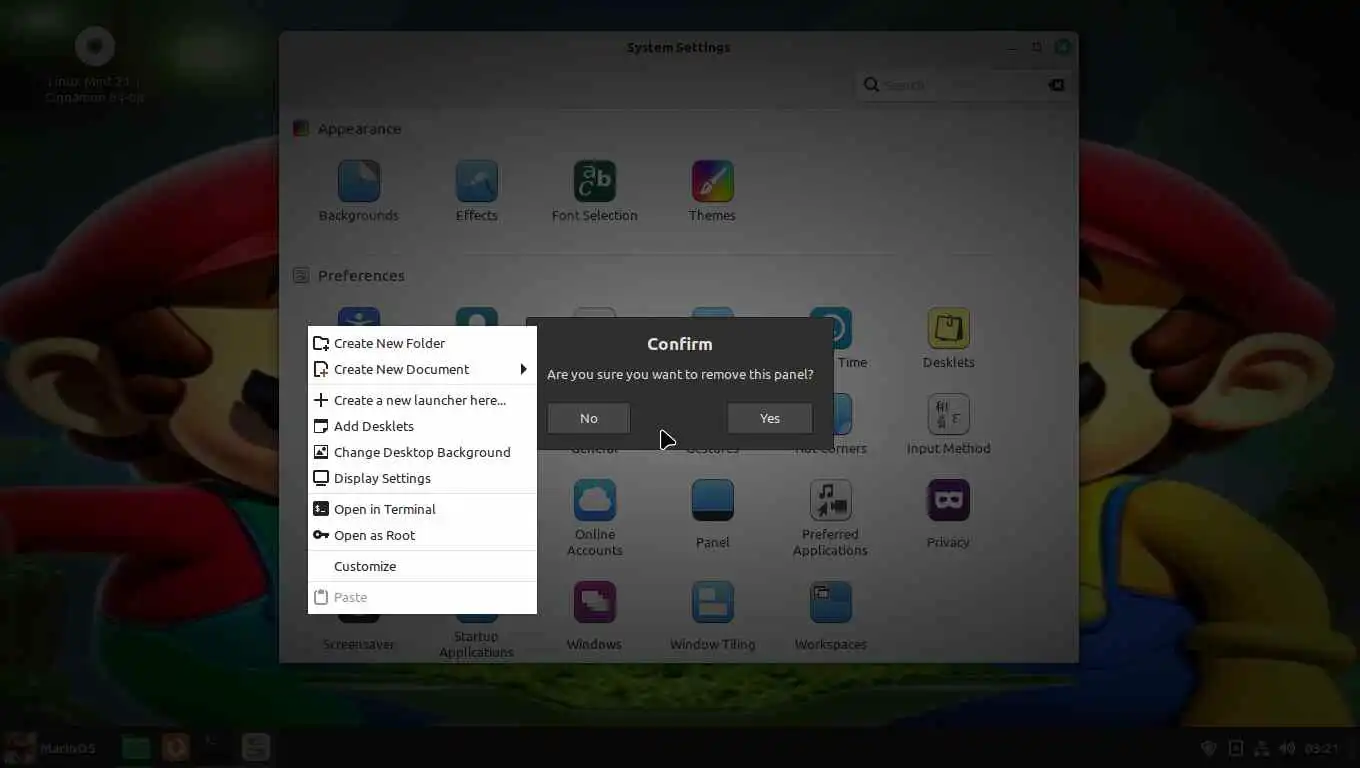Select the Linux Mint 21.1 disc desktop icon
Image resolution: width=1360 pixels, height=768 pixels.
coord(95,46)
